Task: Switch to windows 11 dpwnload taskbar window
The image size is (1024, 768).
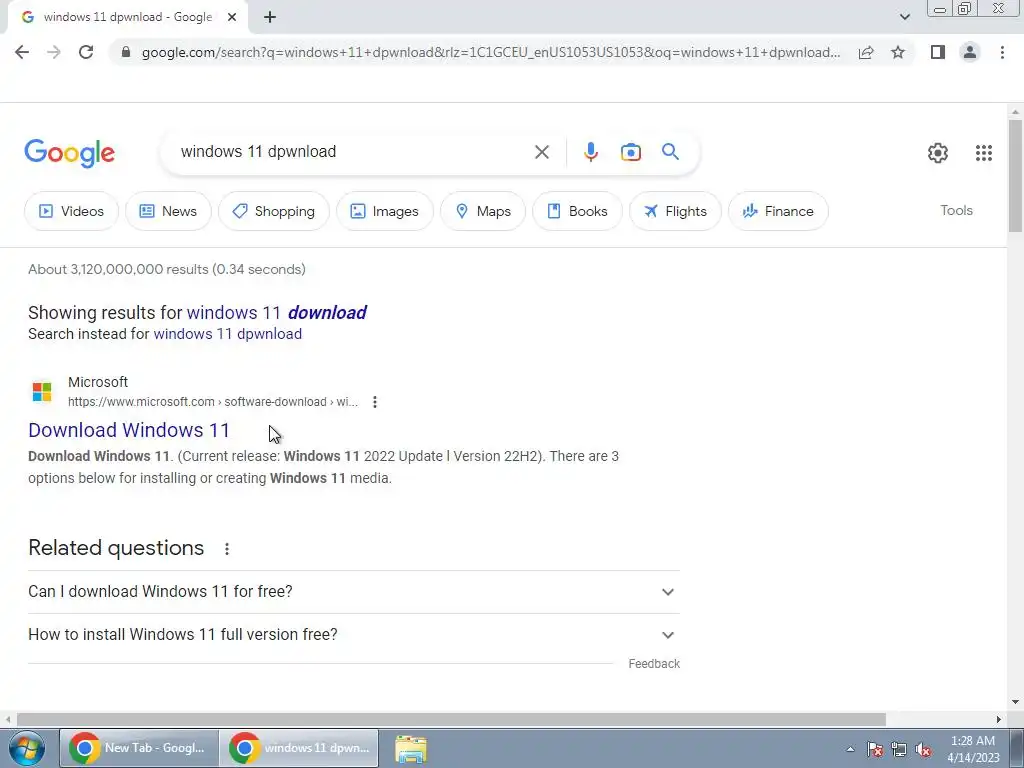Action: pos(298,748)
